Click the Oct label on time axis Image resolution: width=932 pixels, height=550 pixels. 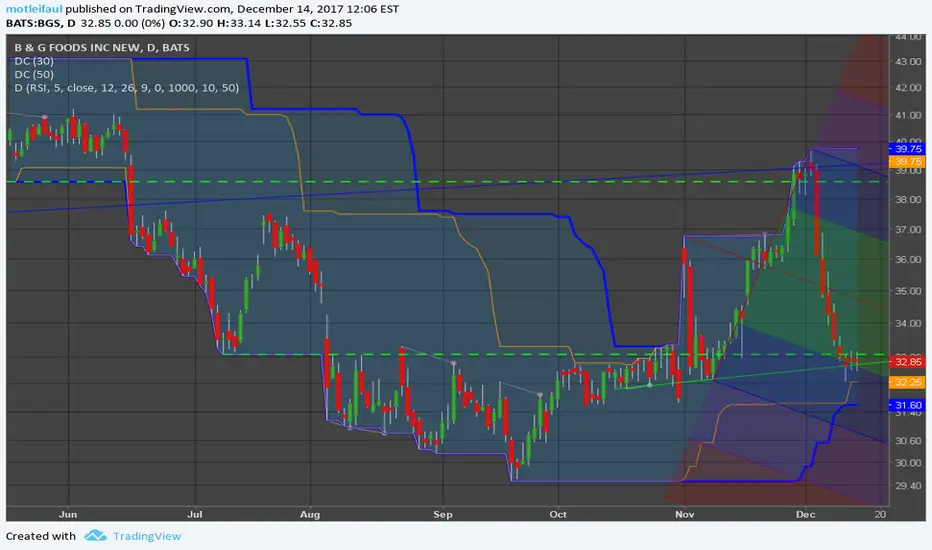[558, 514]
